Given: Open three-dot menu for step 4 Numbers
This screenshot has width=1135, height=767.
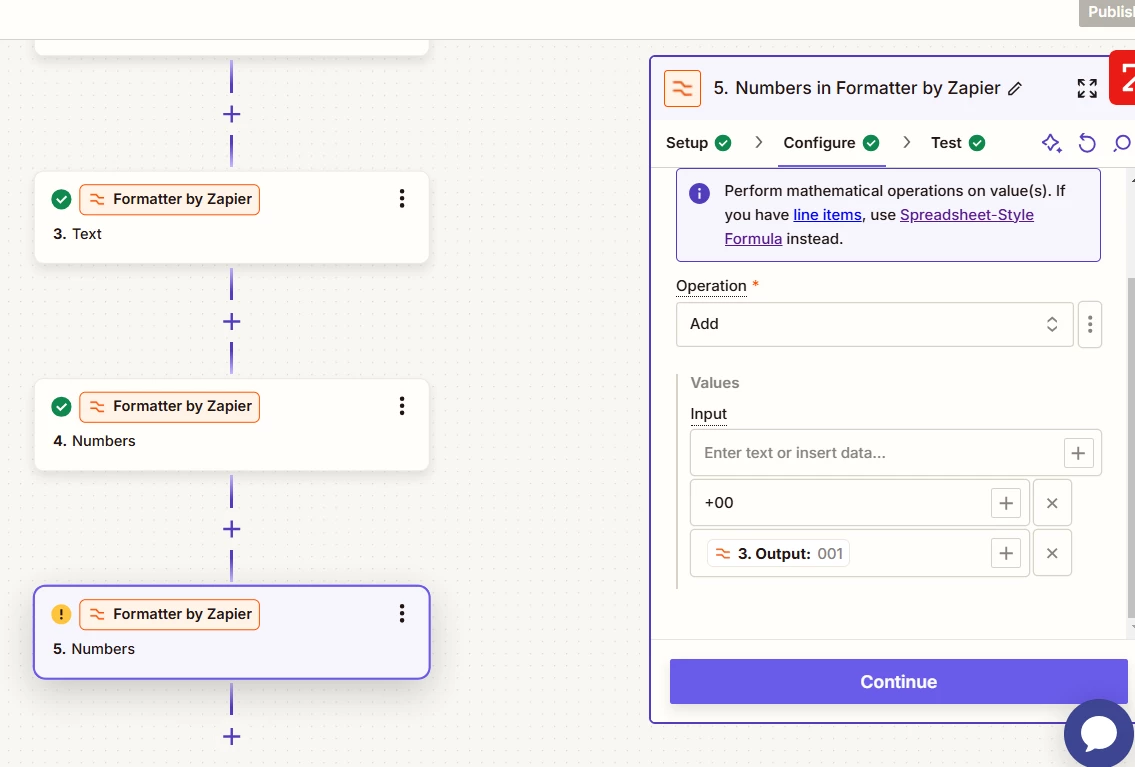Looking at the screenshot, I should click(402, 406).
